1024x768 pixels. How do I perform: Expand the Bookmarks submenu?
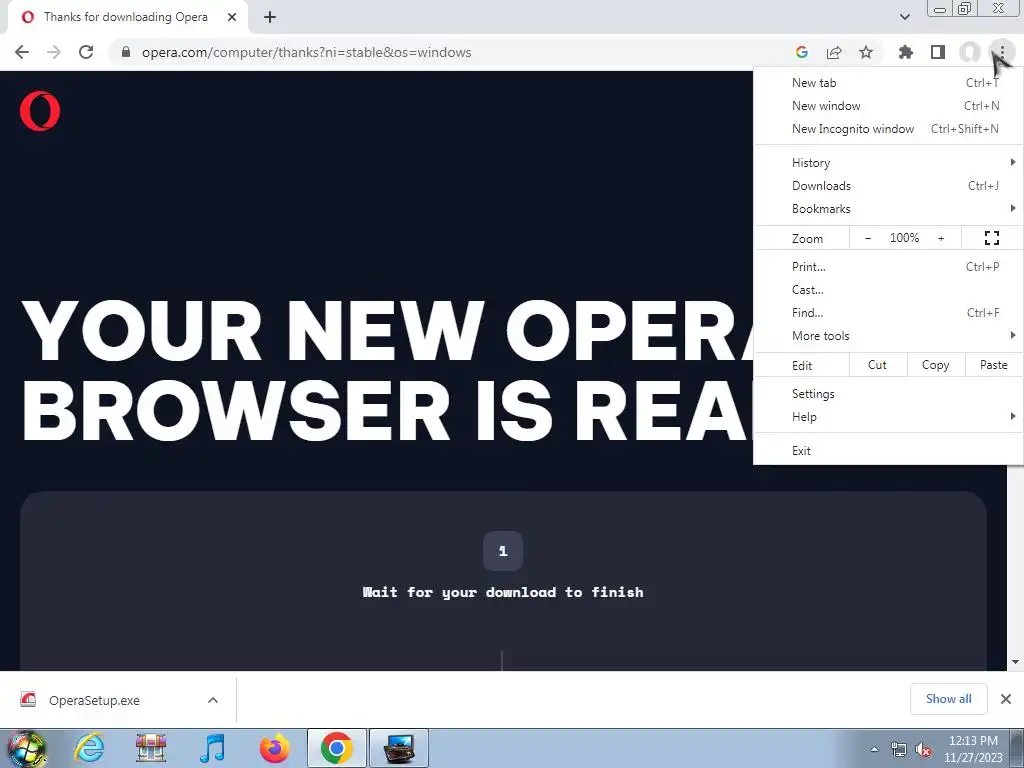pos(888,208)
